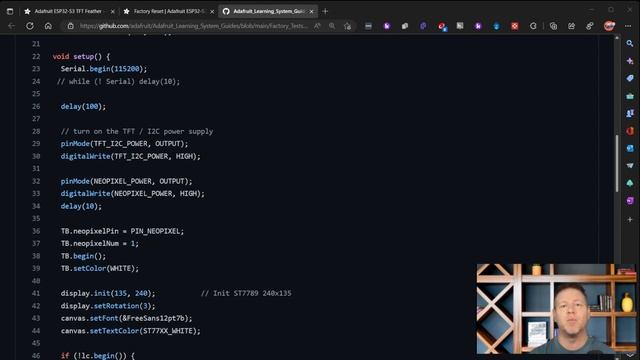The height and width of the screenshot is (360, 640).
Task: Click 'void setup() {' code line
Action: (81, 56)
